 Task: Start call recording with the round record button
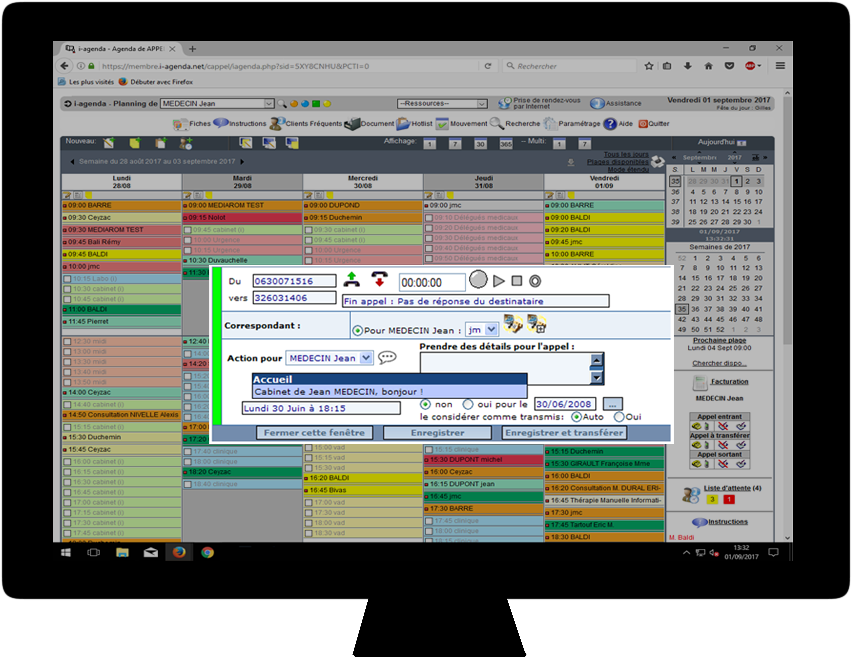point(478,280)
